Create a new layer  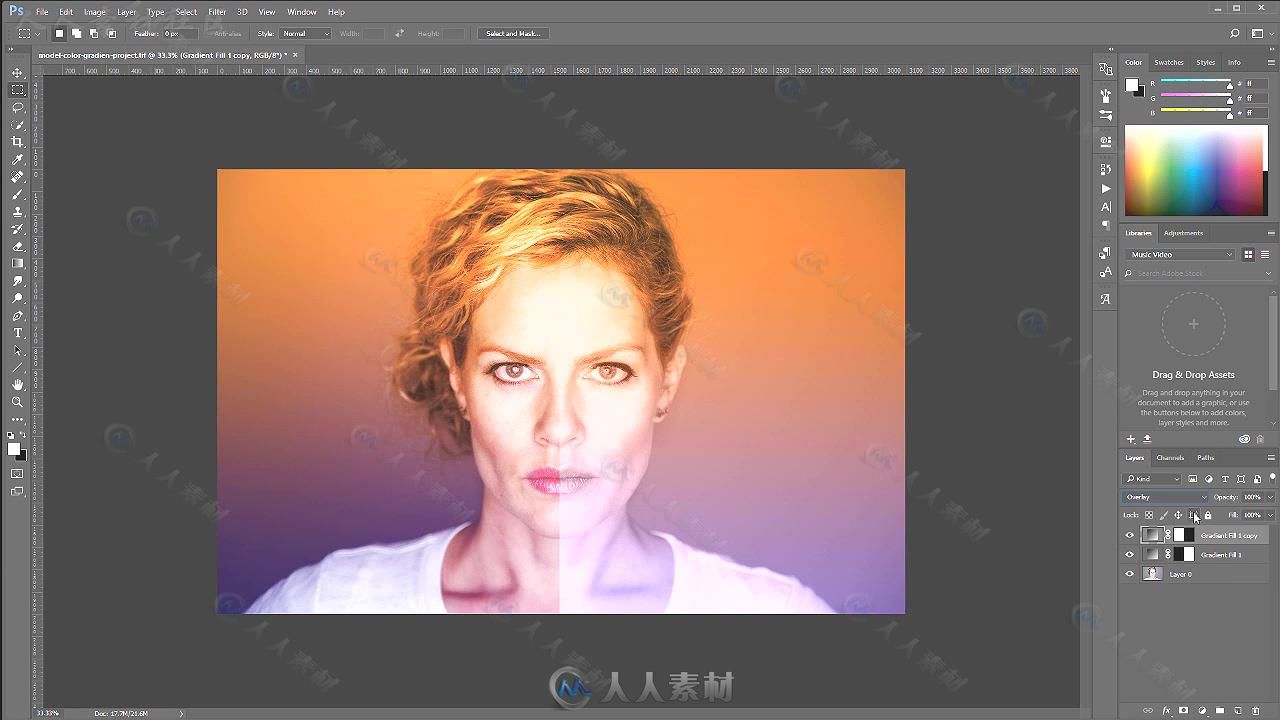[1238, 711]
